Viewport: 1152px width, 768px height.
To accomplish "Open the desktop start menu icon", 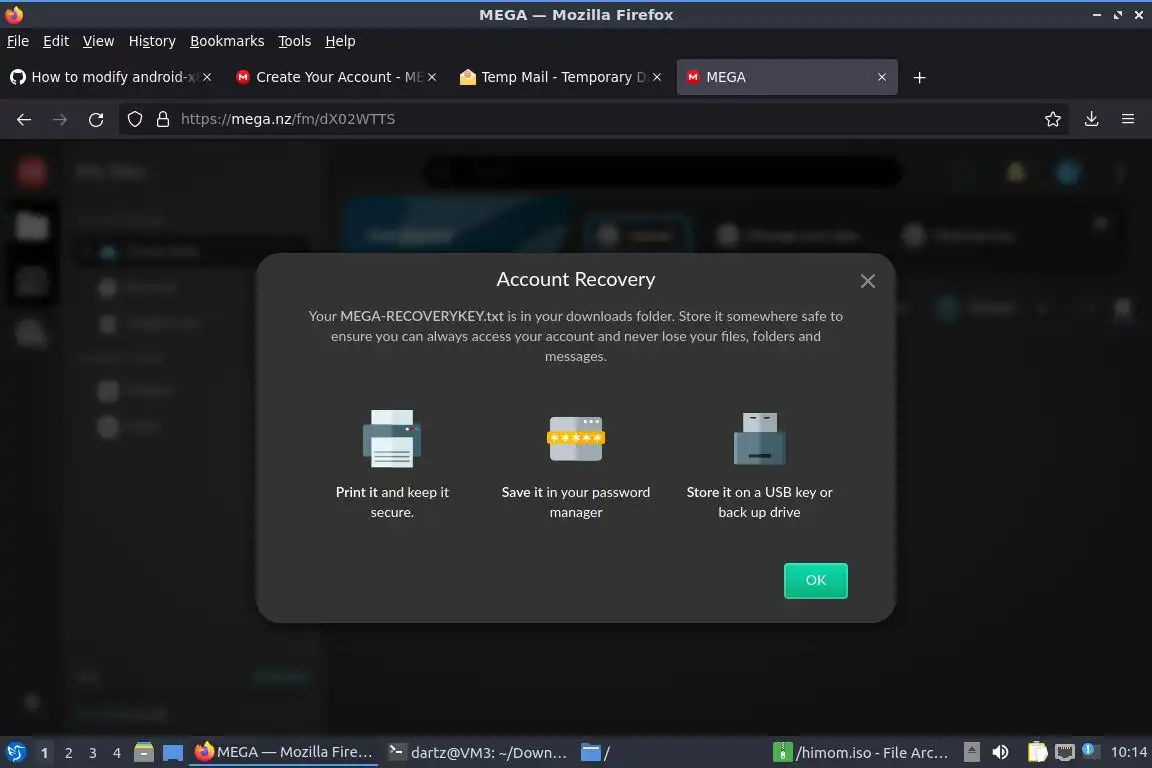I will coord(15,753).
